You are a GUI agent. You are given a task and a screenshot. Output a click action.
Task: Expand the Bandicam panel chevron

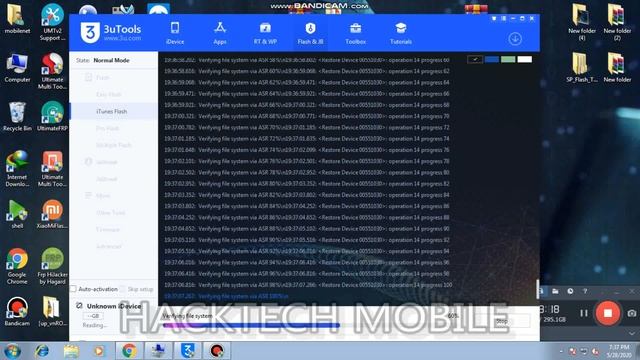pyautogui.click(x=632, y=333)
